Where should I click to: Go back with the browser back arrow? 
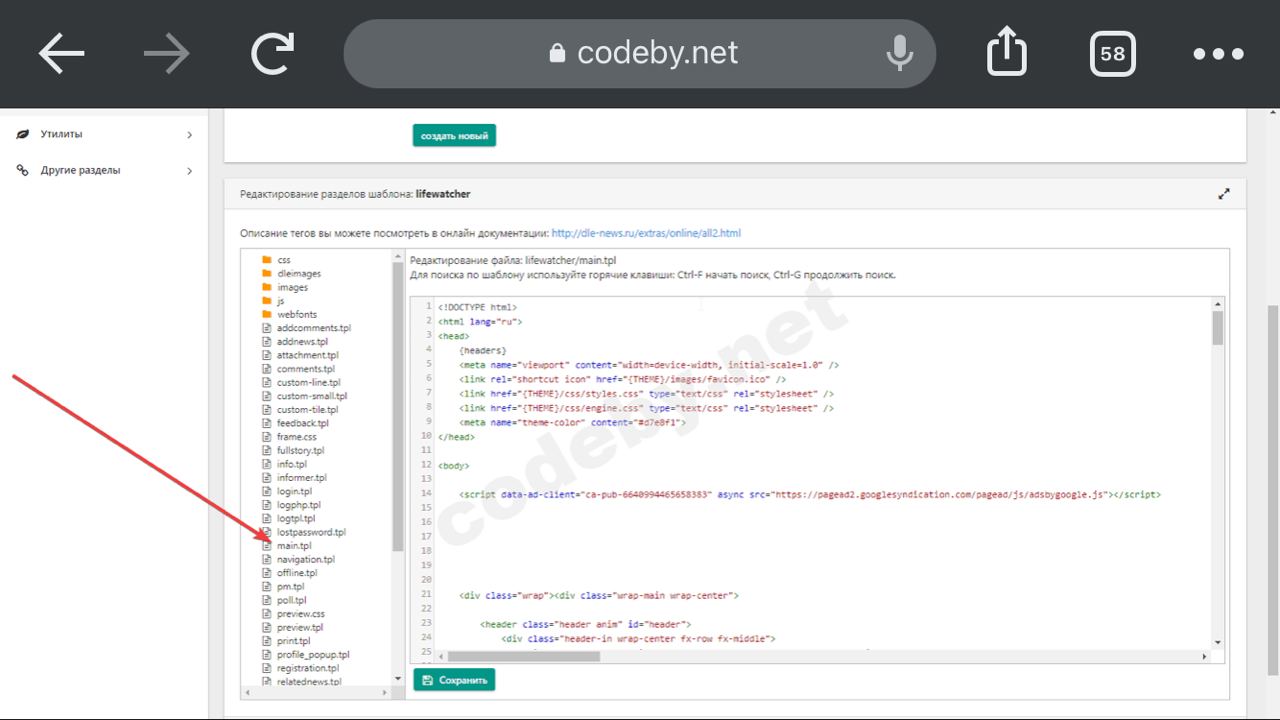[x=62, y=53]
